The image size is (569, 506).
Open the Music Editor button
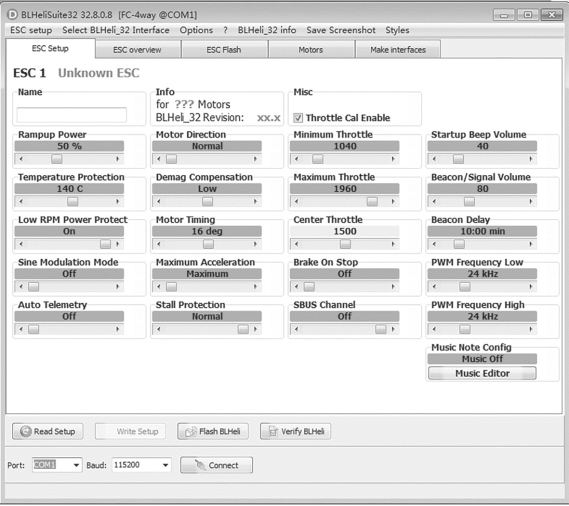click(x=482, y=373)
